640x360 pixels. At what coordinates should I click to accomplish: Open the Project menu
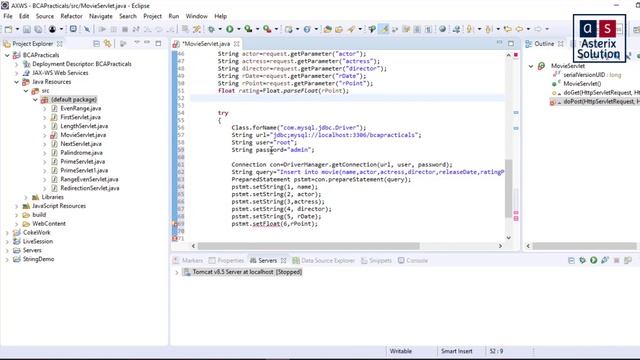coord(152,16)
